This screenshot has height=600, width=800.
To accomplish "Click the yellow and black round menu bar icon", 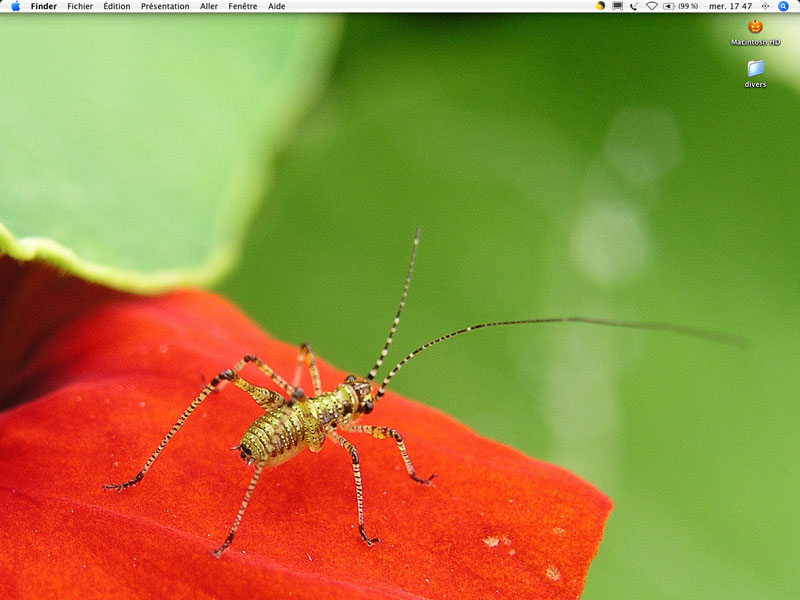I will point(601,6).
